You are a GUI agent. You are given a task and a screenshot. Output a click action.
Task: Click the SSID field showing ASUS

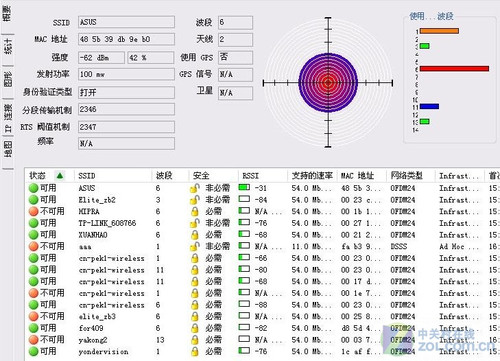[x=126, y=22]
